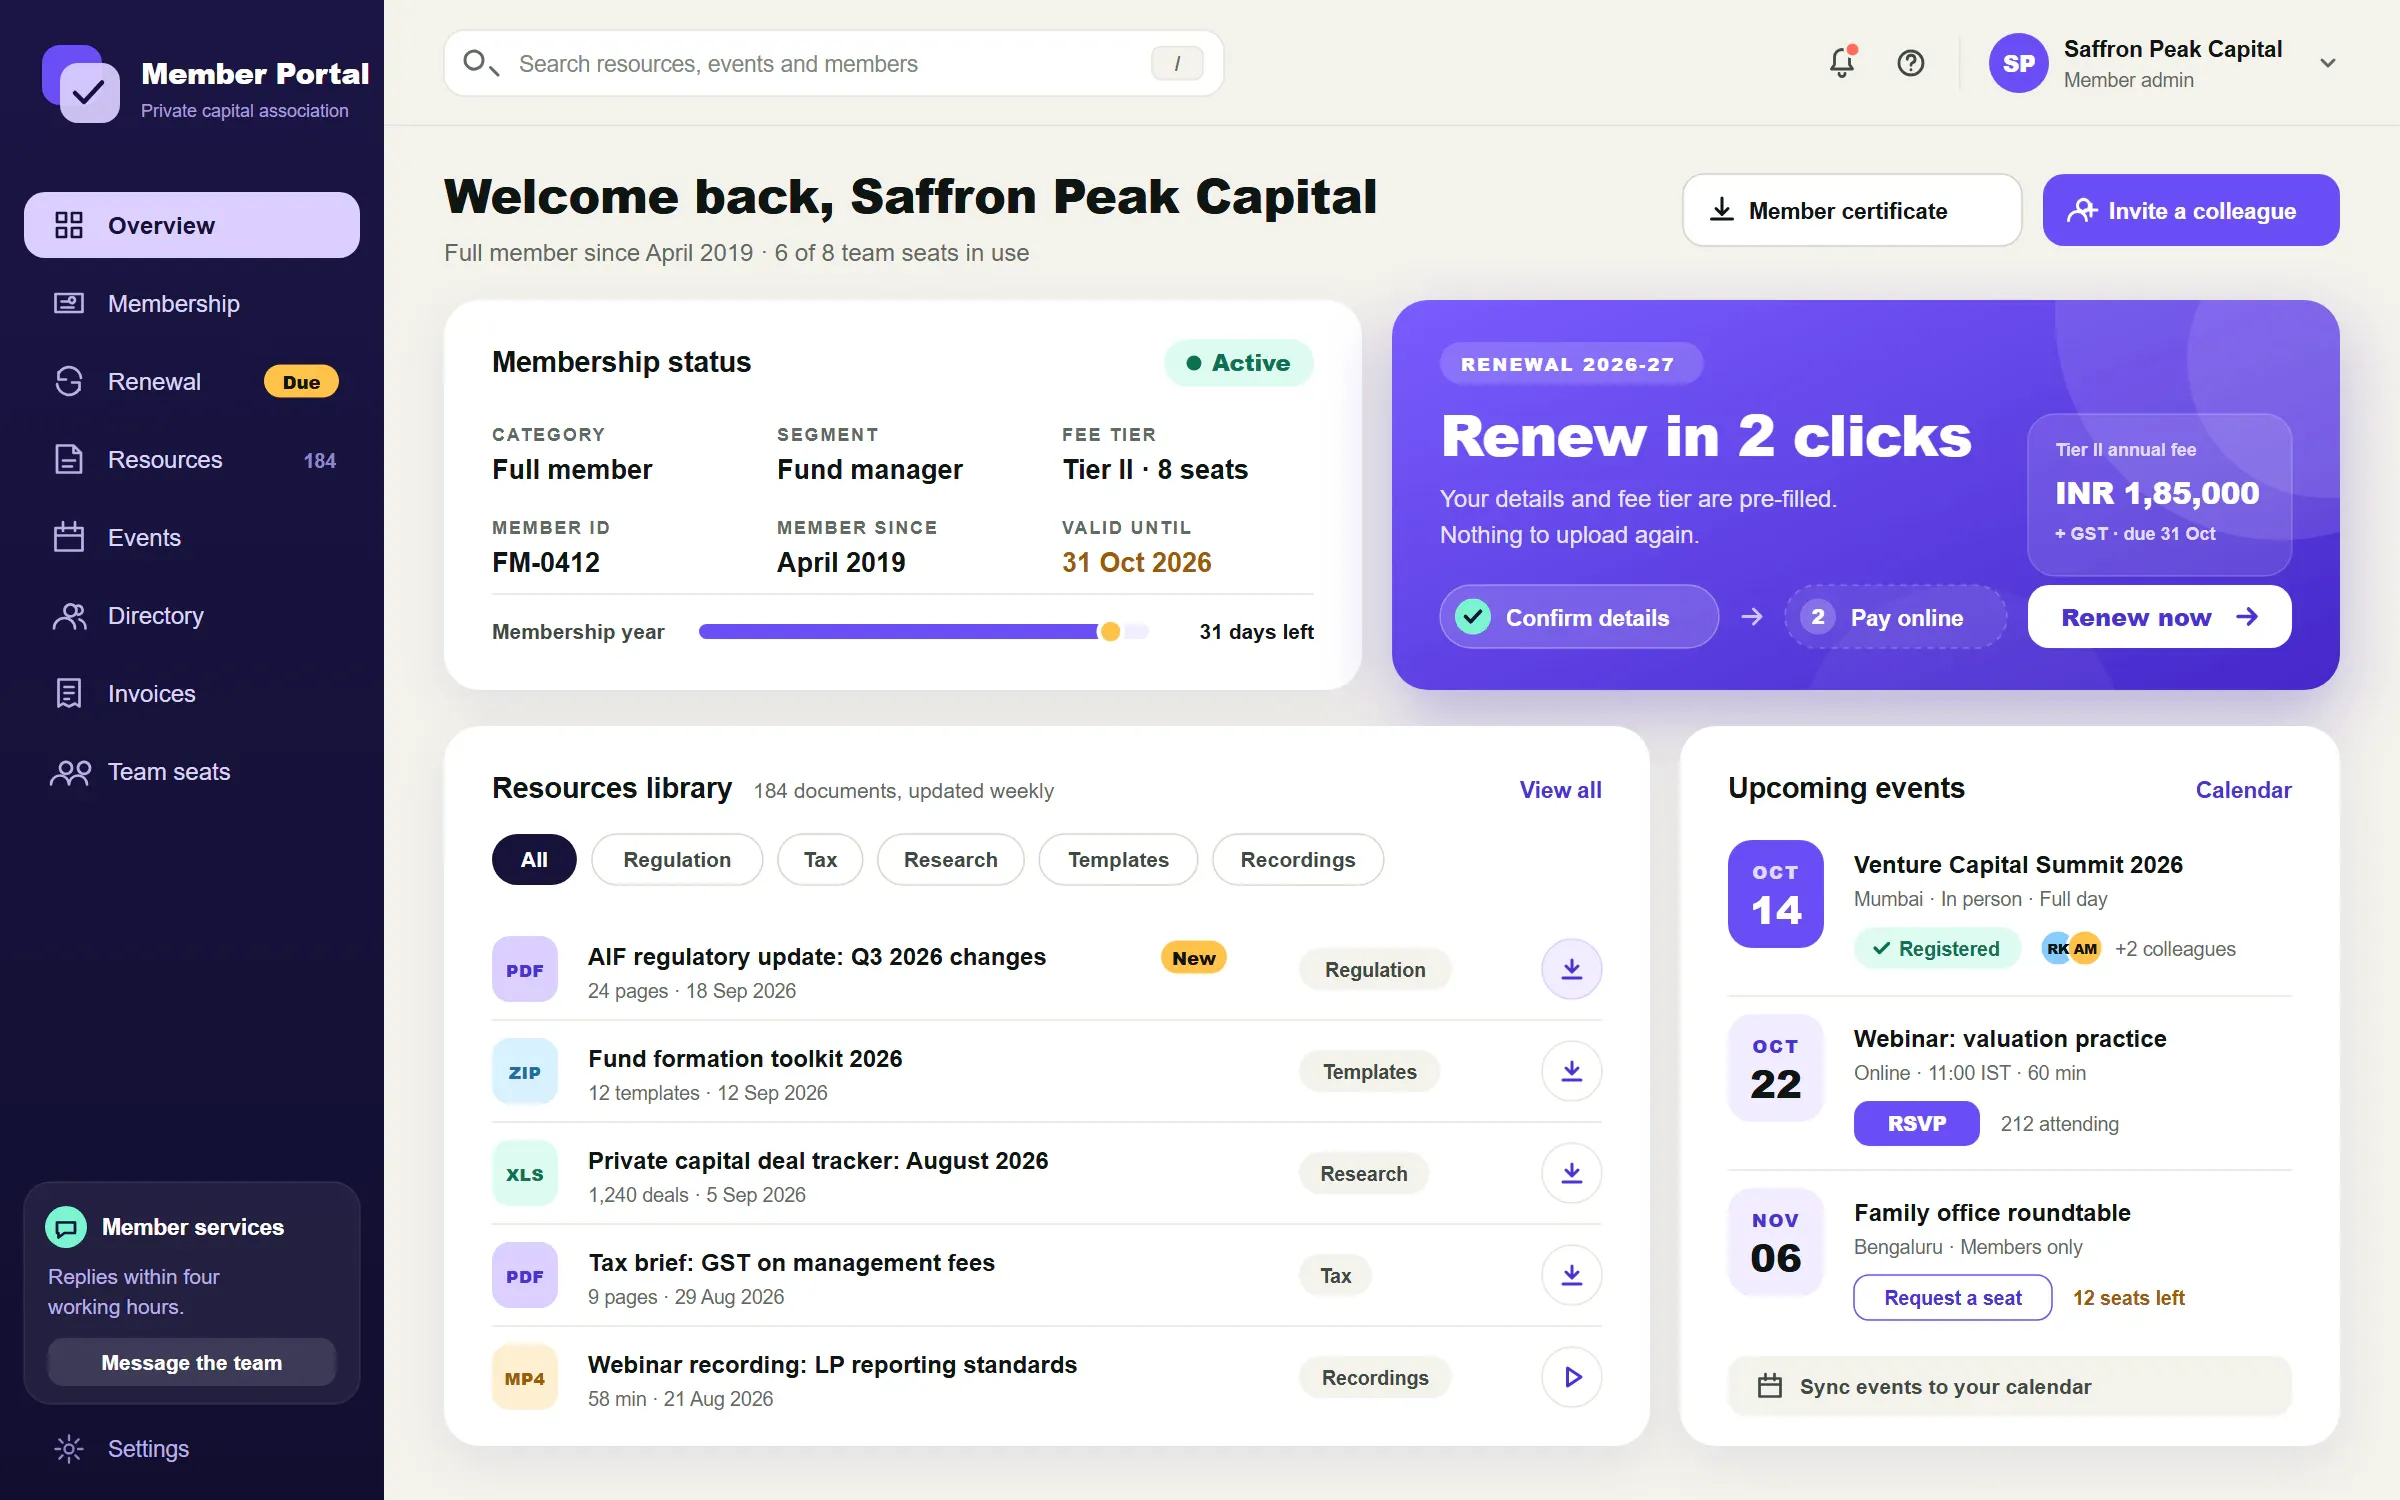Expand the Saffron Peak Capital account menu
The image size is (2400, 1500).
[x=2328, y=63]
